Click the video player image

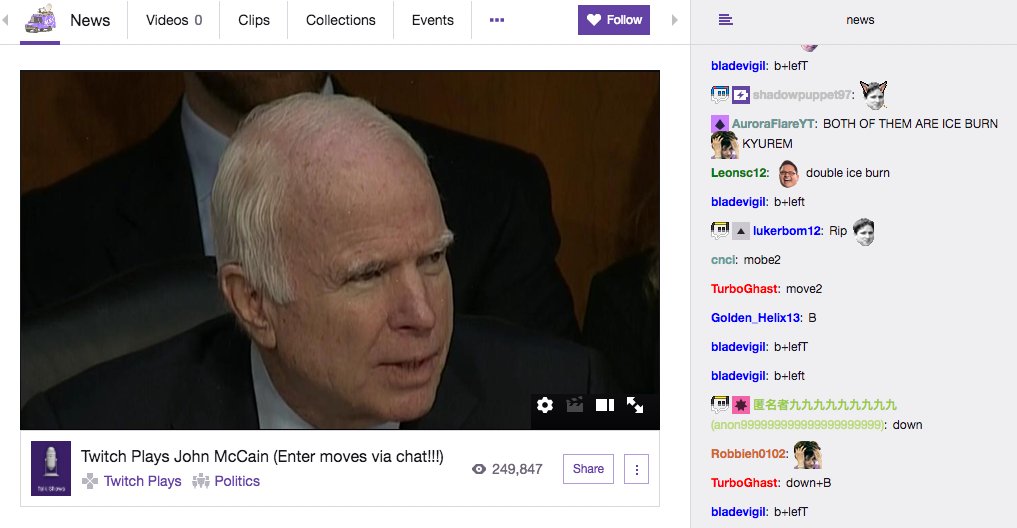pyautogui.click(x=340, y=250)
